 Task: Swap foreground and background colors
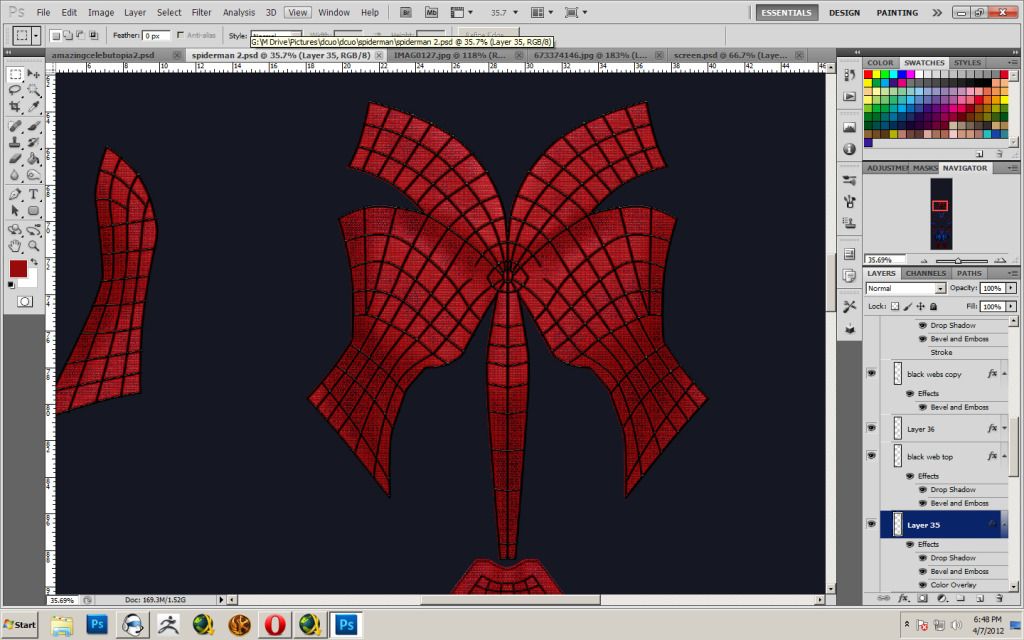(x=33, y=262)
